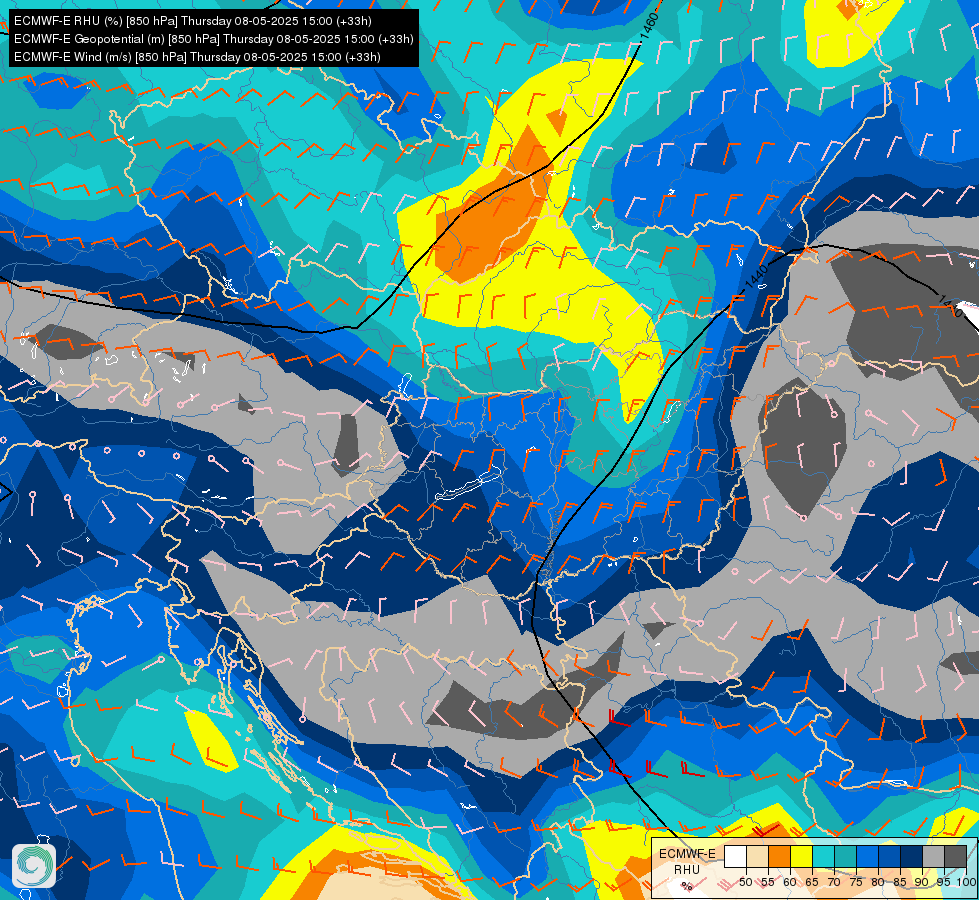Screen dimensions: 979x900
Task: Click the legend label ECMWF-E
Action: 687,854
